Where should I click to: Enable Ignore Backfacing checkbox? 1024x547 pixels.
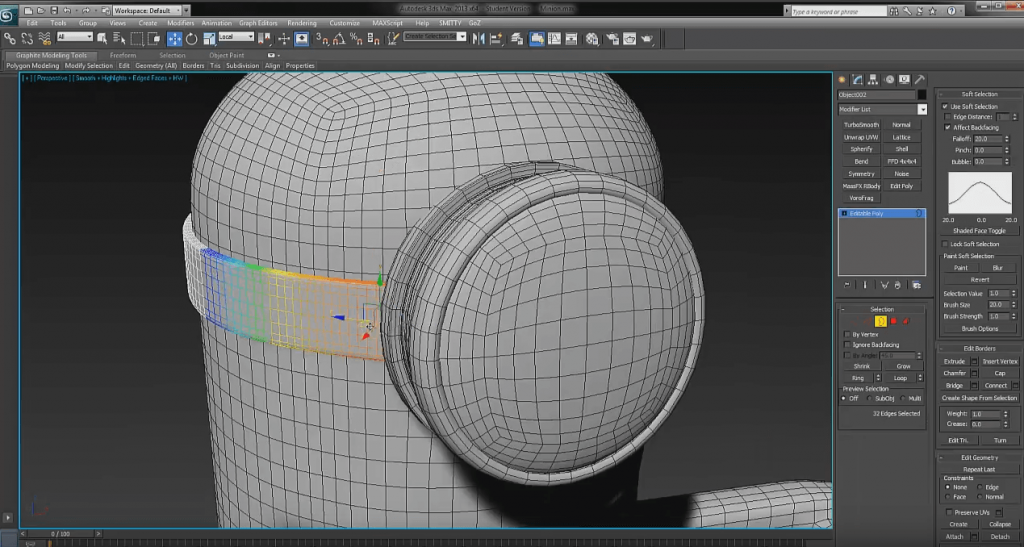point(848,344)
